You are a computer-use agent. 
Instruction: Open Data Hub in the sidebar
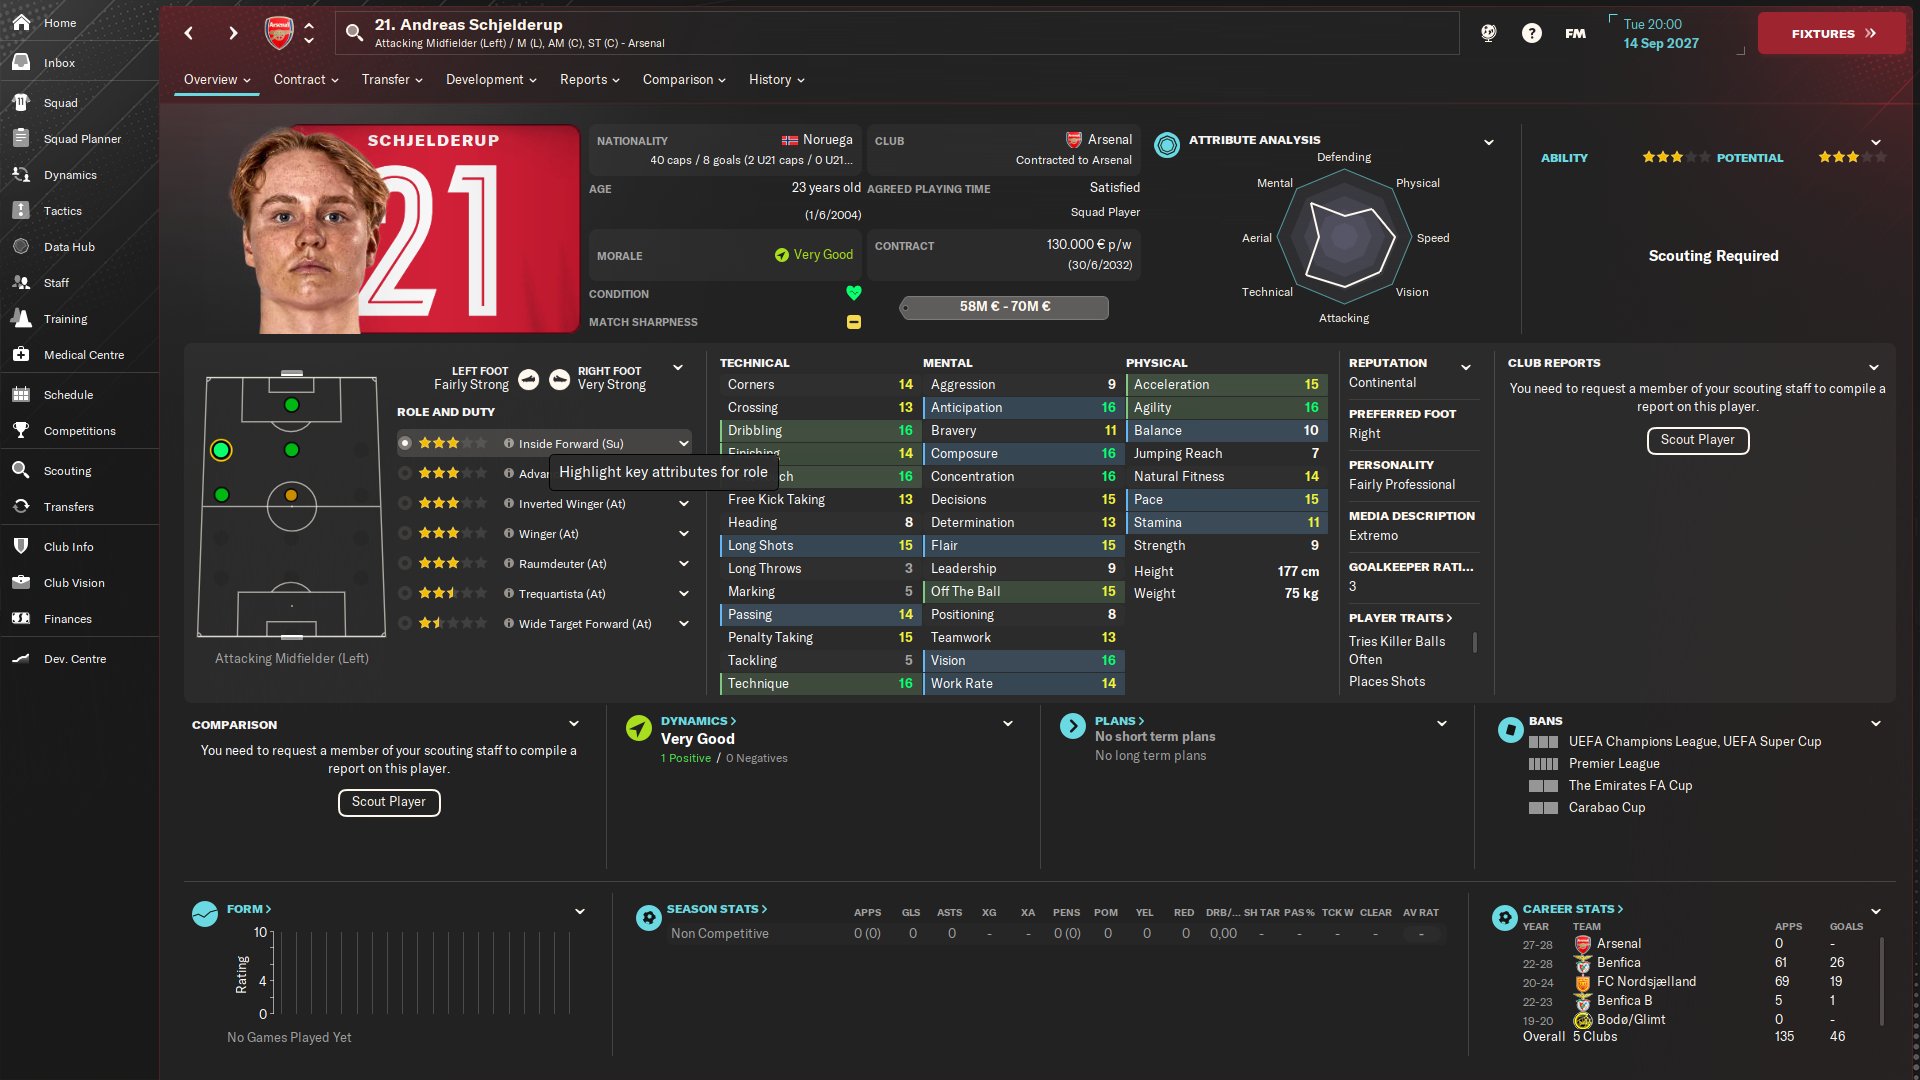[69, 246]
